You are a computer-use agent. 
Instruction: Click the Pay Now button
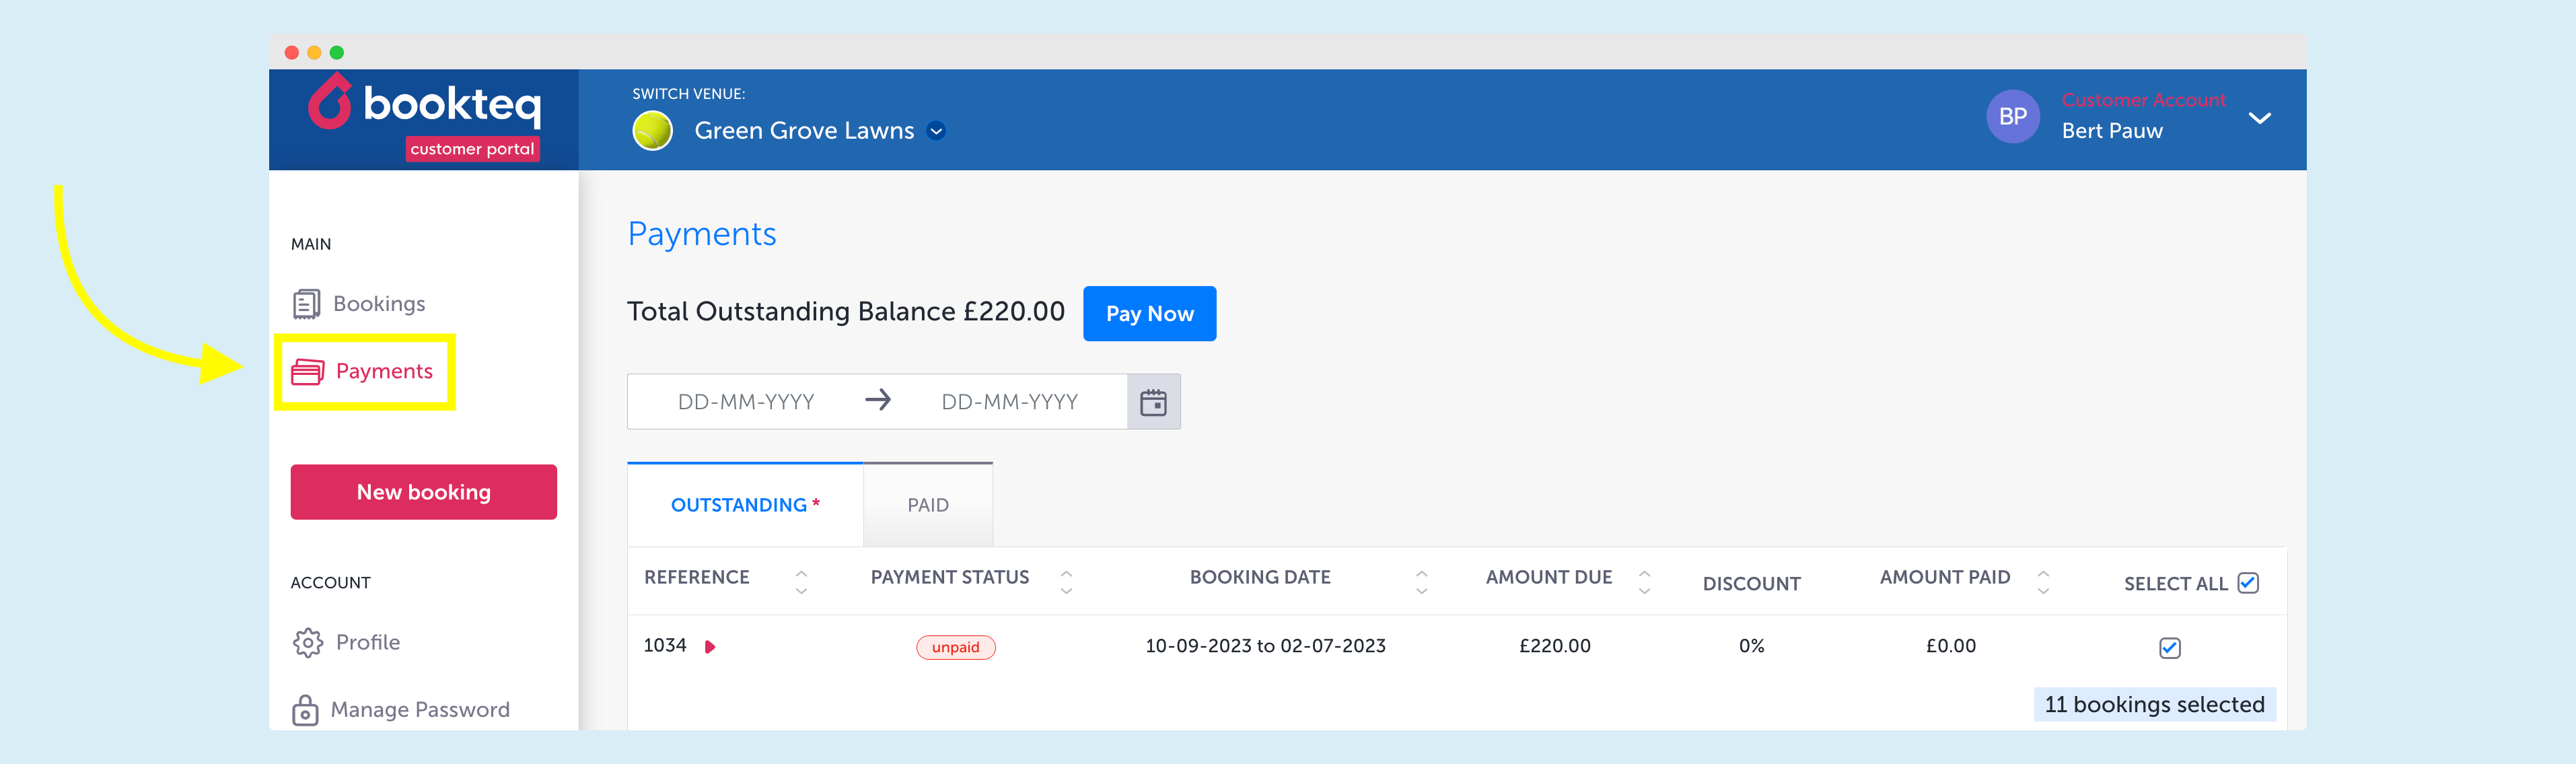(1149, 314)
